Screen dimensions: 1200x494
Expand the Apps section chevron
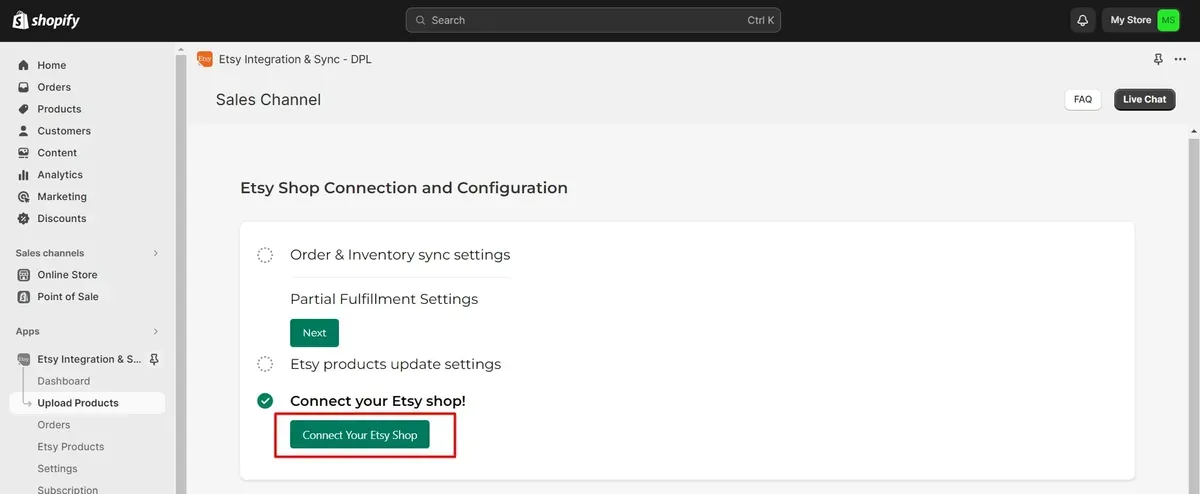155,331
